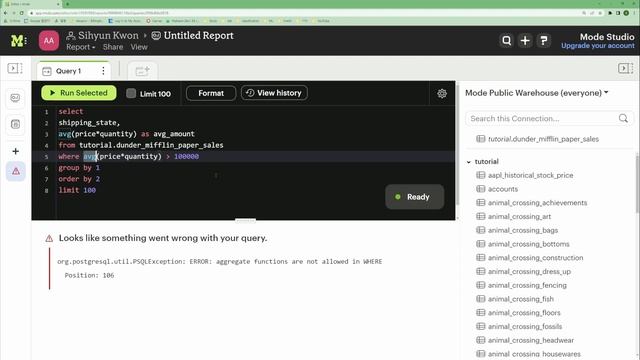640x360 pixels.
Task: Add a new query tab icon
Action: click(142, 71)
